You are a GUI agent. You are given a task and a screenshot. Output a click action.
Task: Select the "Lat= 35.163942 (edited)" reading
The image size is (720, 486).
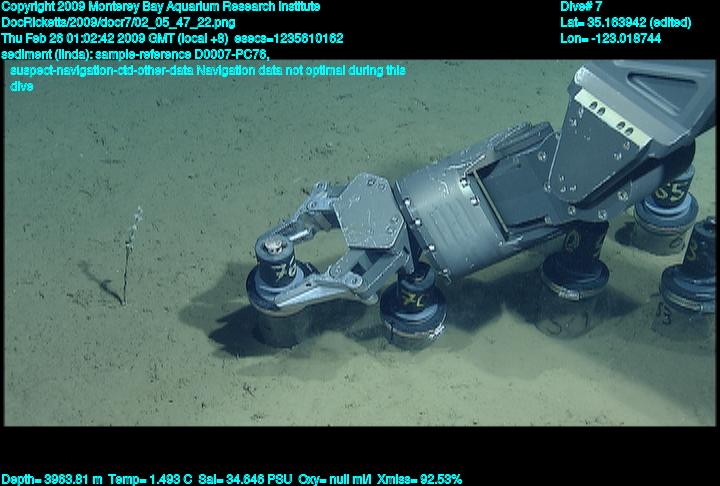tap(625, 23)
